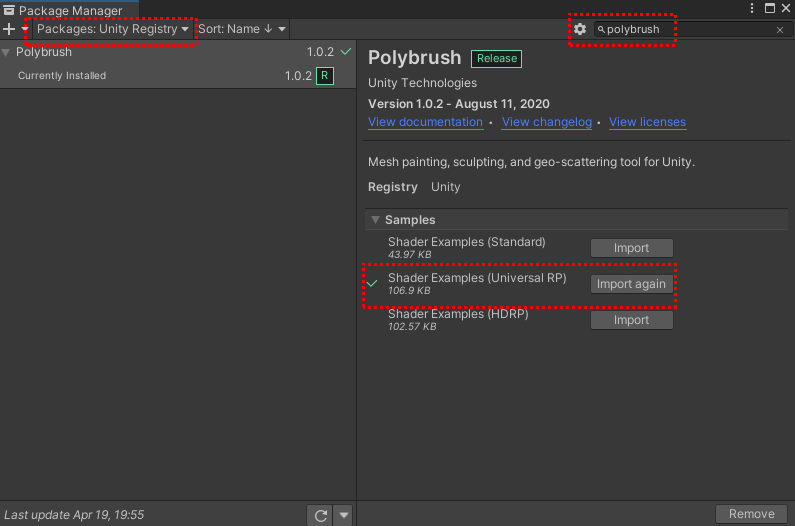Screen dimensions: 795x526
Task: Click the Version 1.0.2 date text
Action: (x=459, y=104)
